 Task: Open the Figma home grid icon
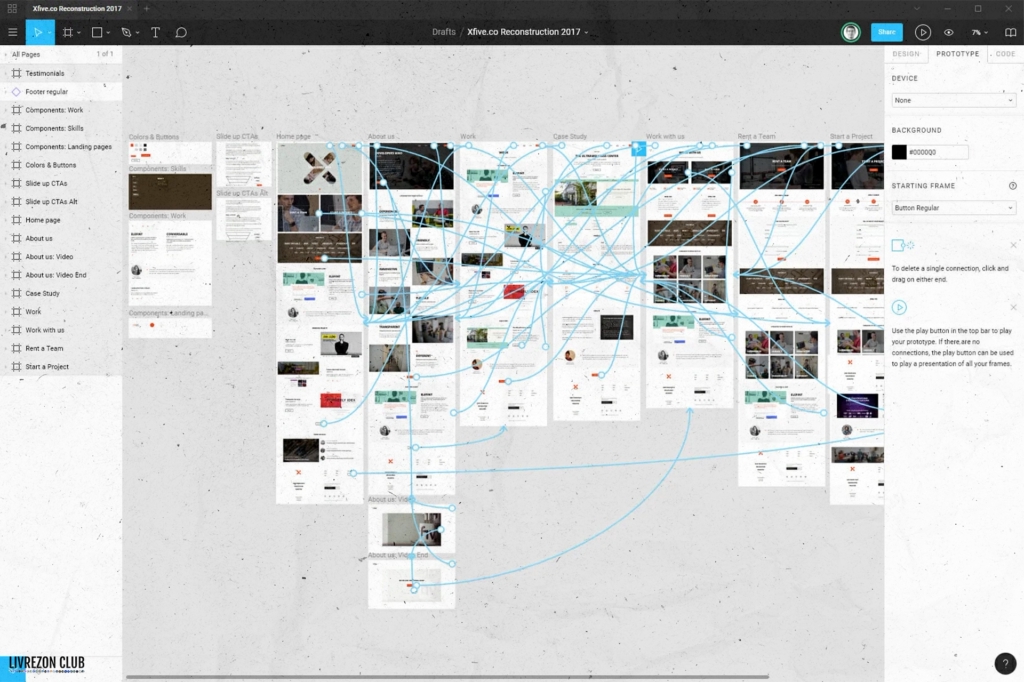coord(12,8)
